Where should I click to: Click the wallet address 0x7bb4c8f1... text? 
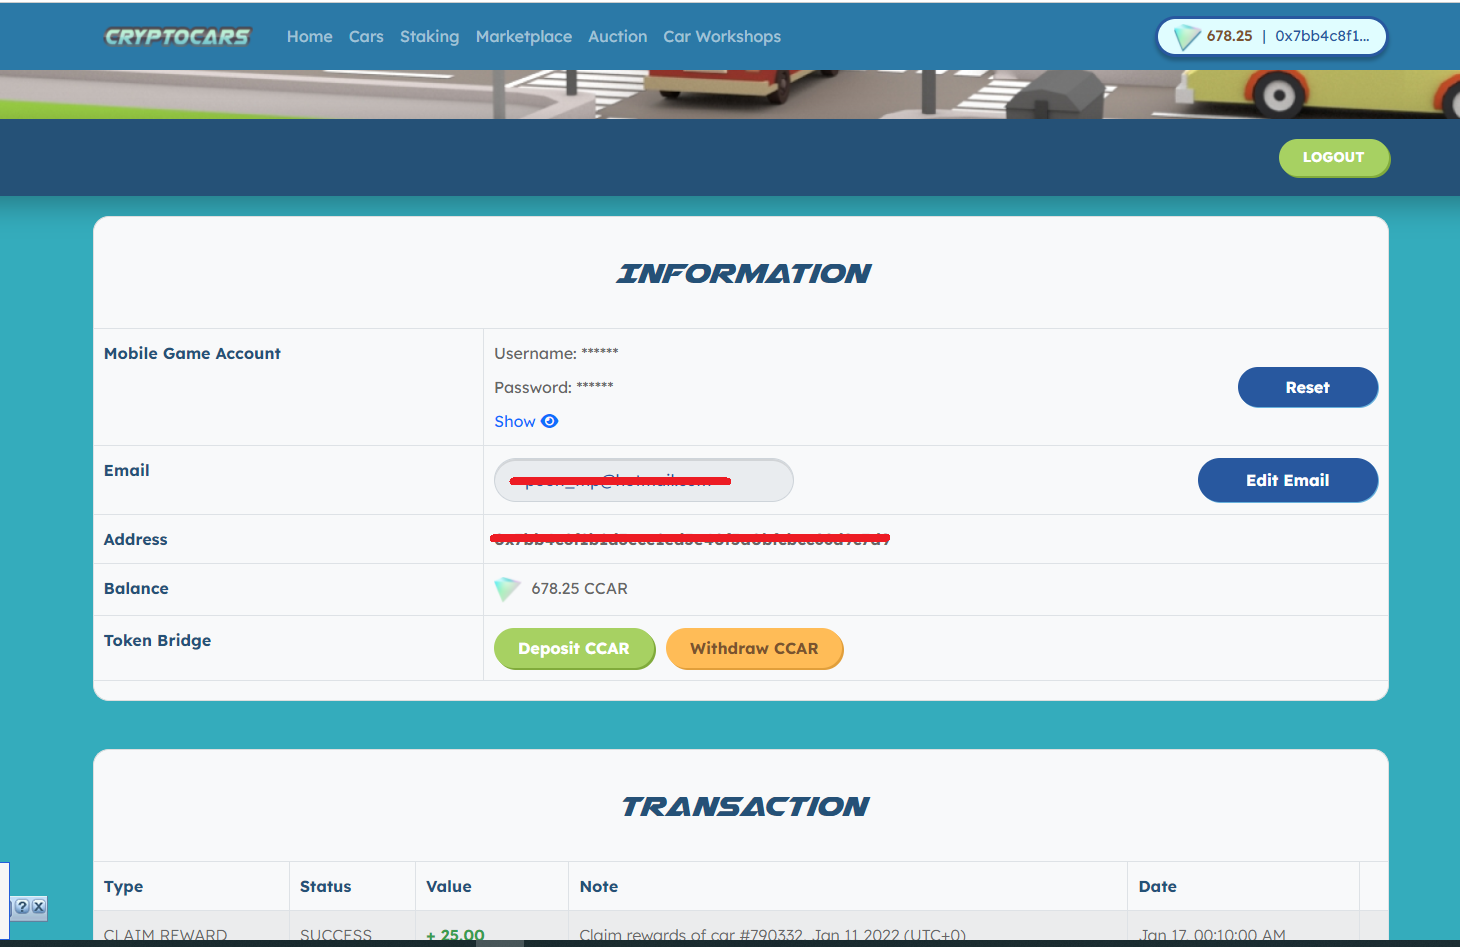click(x=1322, y=36)
